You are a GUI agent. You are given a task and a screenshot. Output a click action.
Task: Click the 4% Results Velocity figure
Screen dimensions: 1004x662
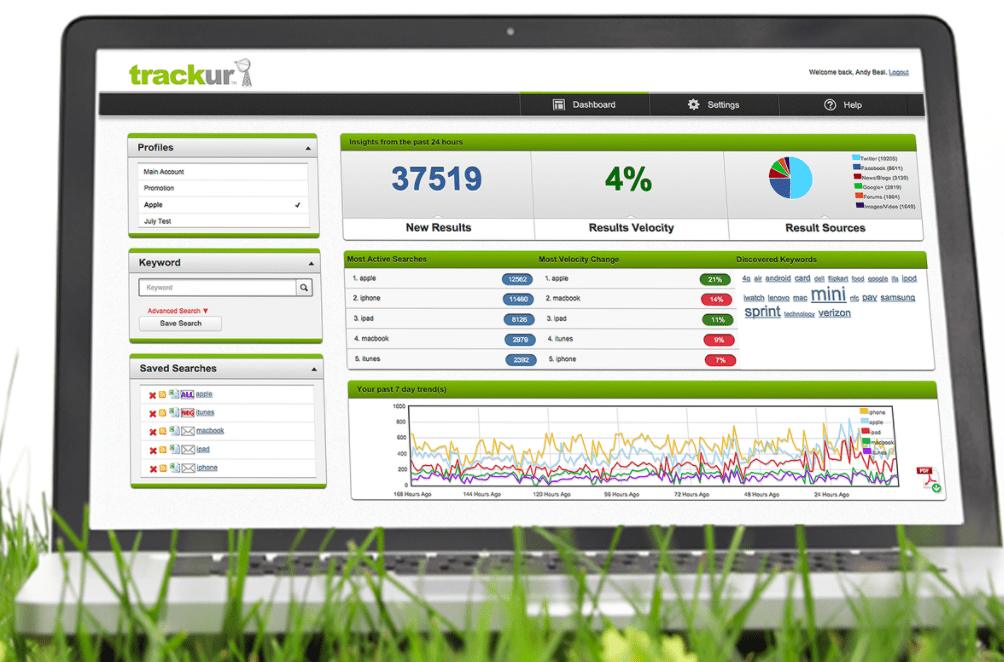pos(628,179)
